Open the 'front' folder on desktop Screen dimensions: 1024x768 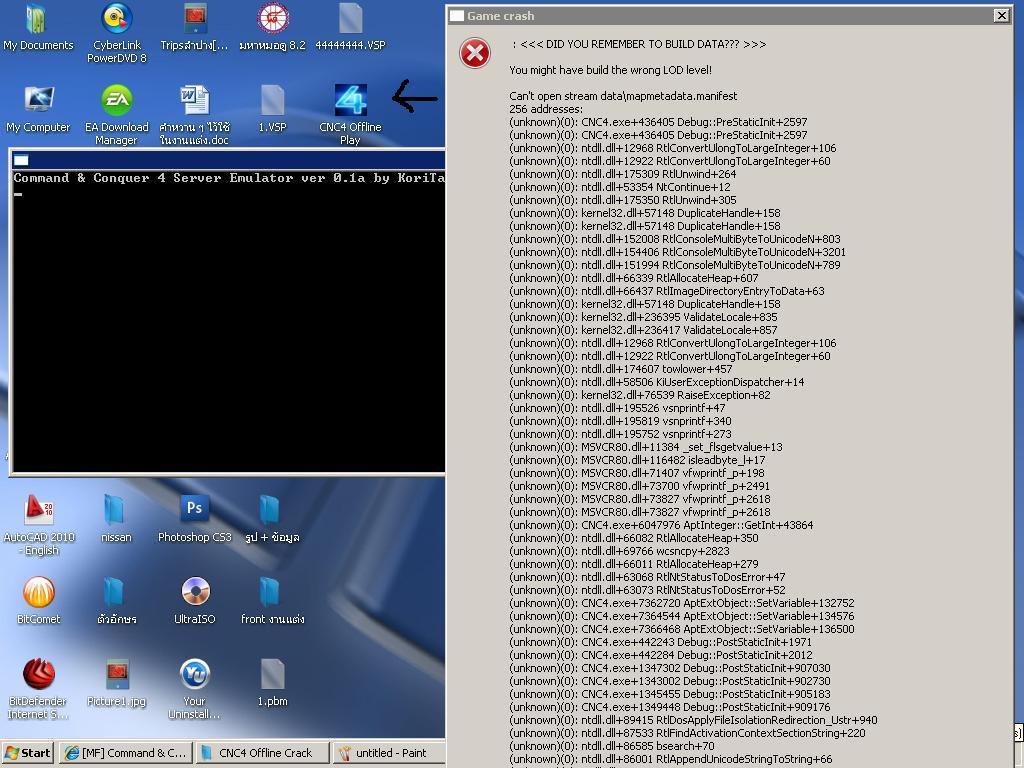[272, 601]
